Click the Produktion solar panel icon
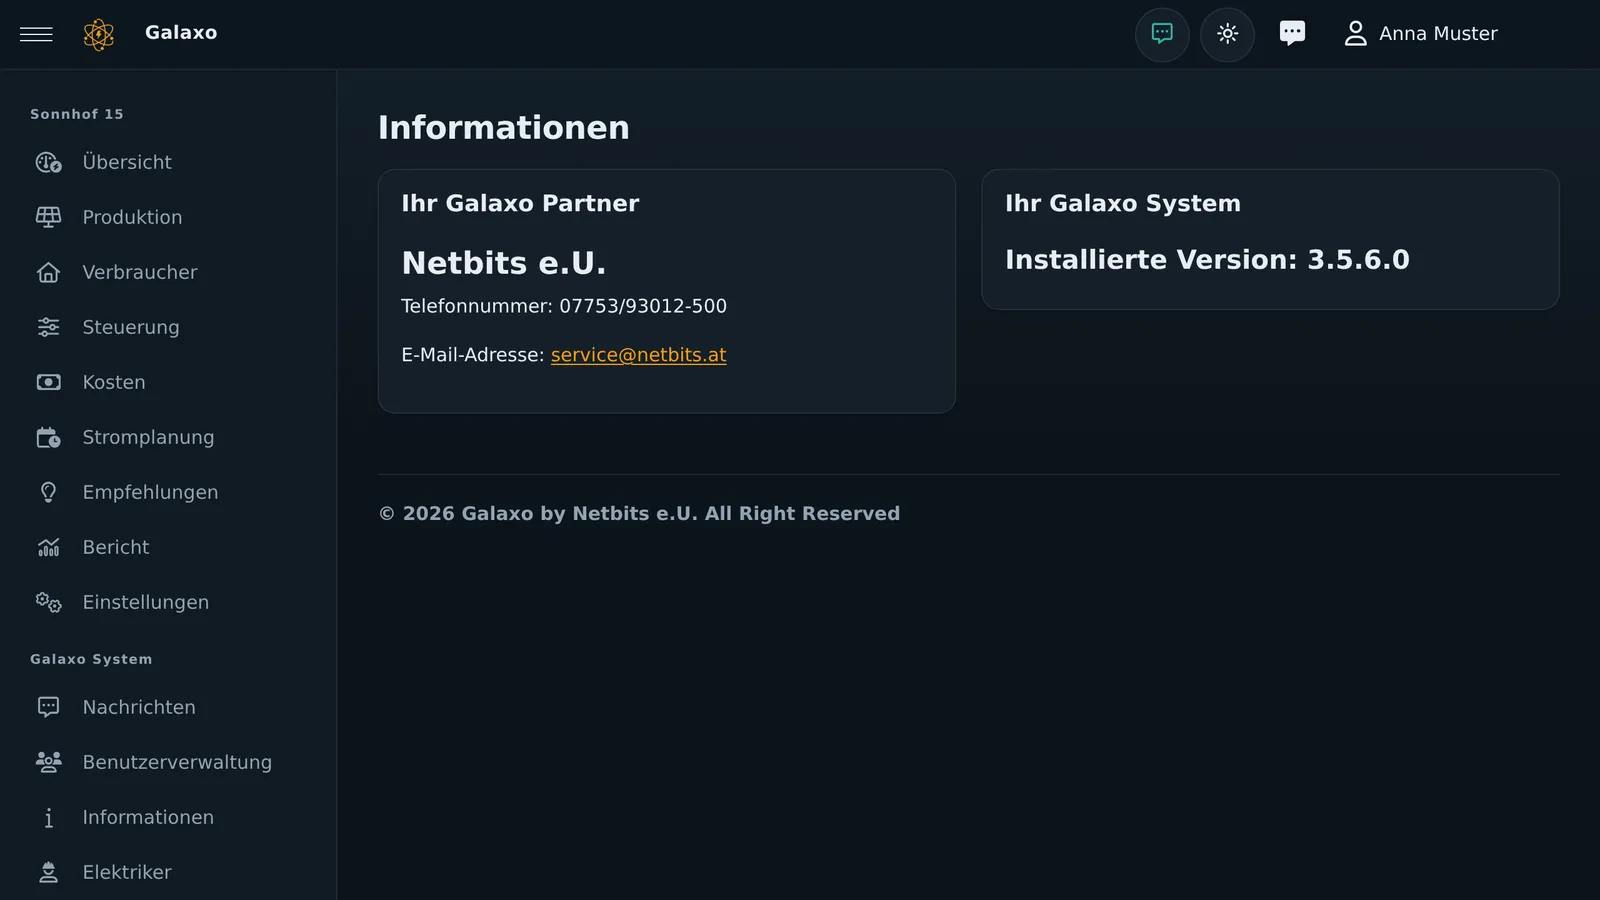 48,217
